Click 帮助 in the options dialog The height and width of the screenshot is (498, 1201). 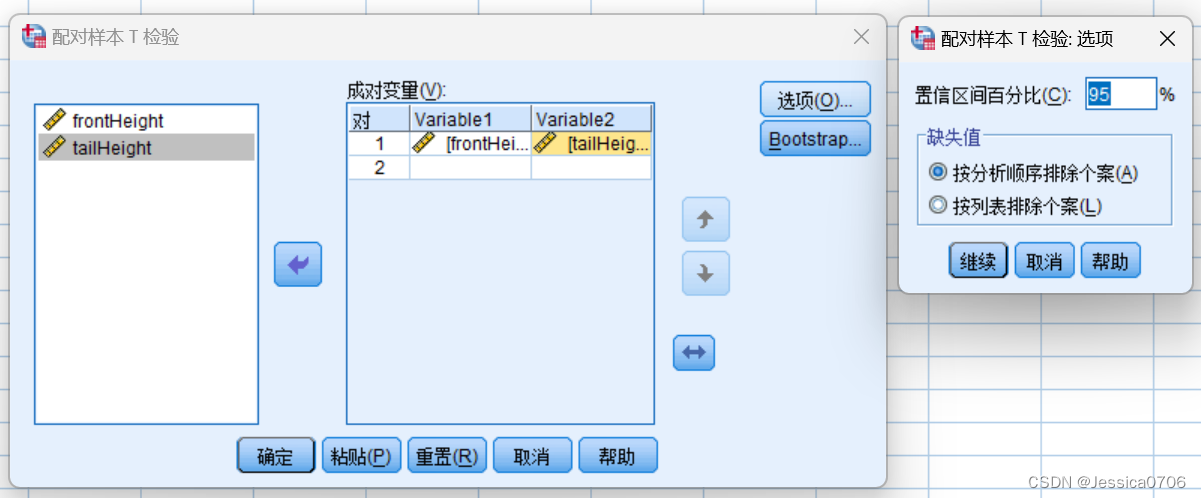tap(1110, 261)
